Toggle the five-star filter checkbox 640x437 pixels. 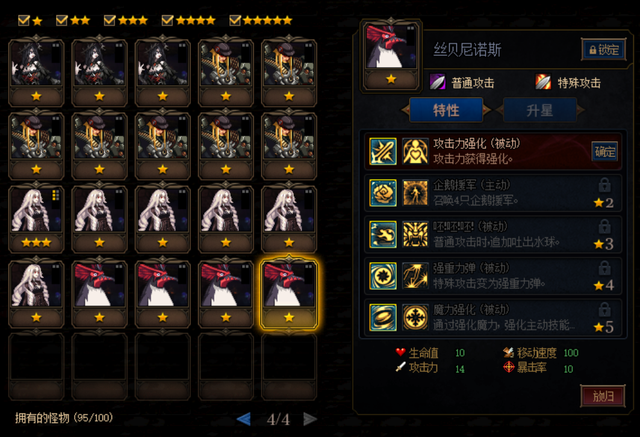[x=235, y=20]
